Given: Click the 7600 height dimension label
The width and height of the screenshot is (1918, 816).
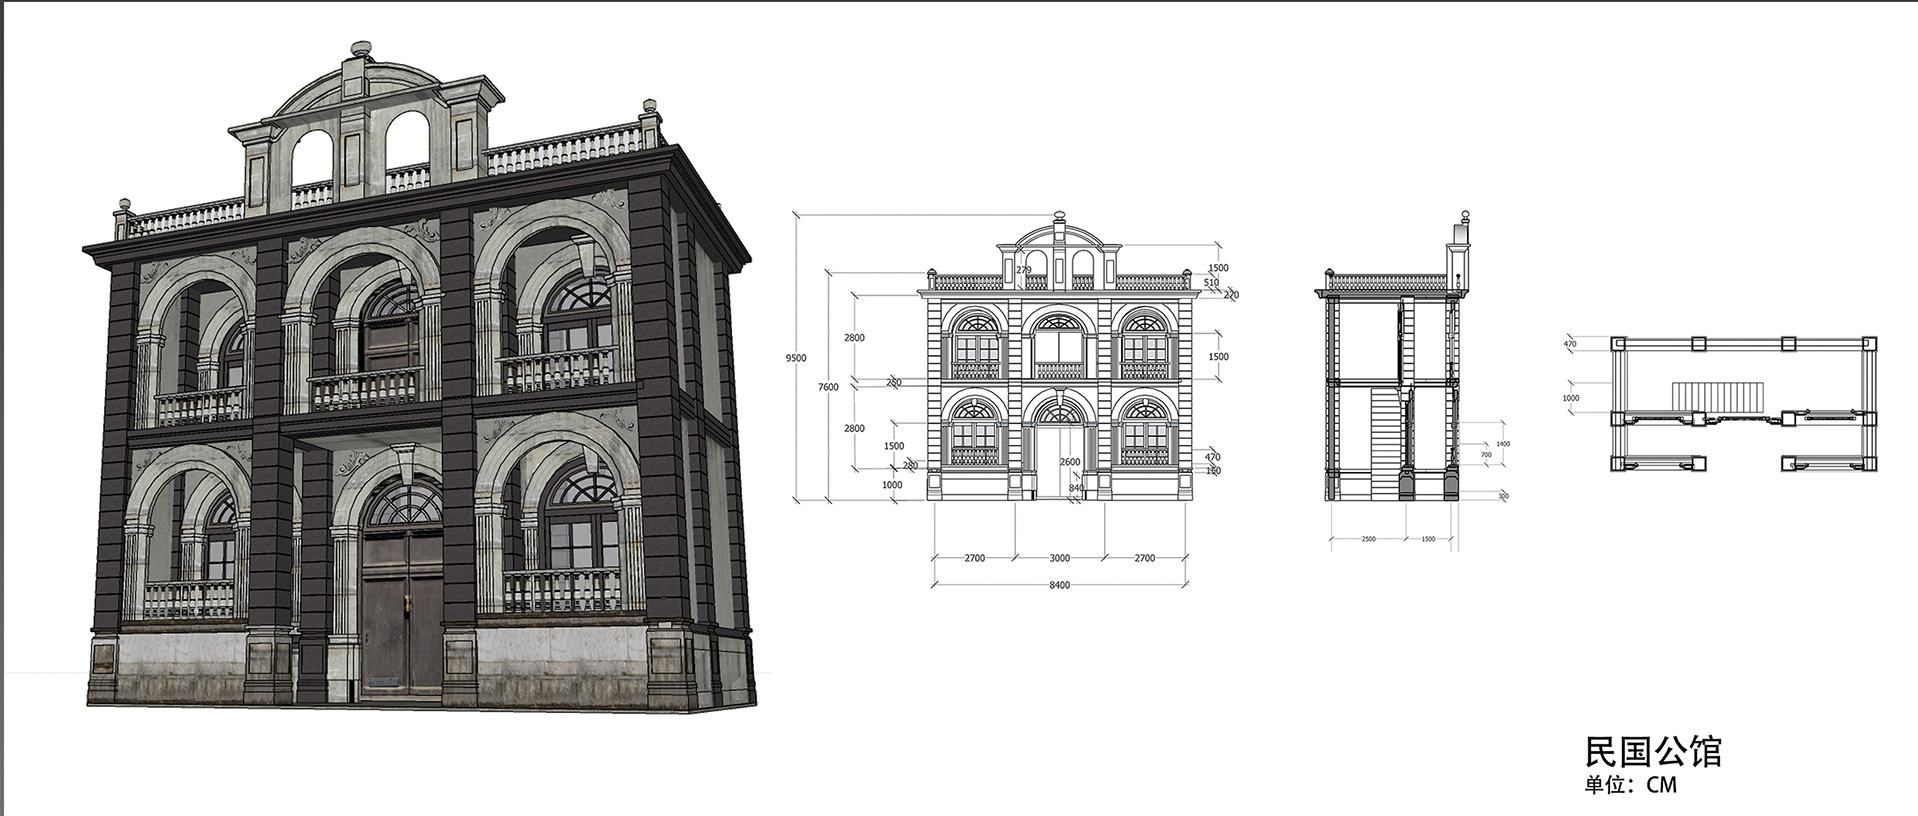Looking at the screenshot, I should pyautogui.click(x=828, y=387).
